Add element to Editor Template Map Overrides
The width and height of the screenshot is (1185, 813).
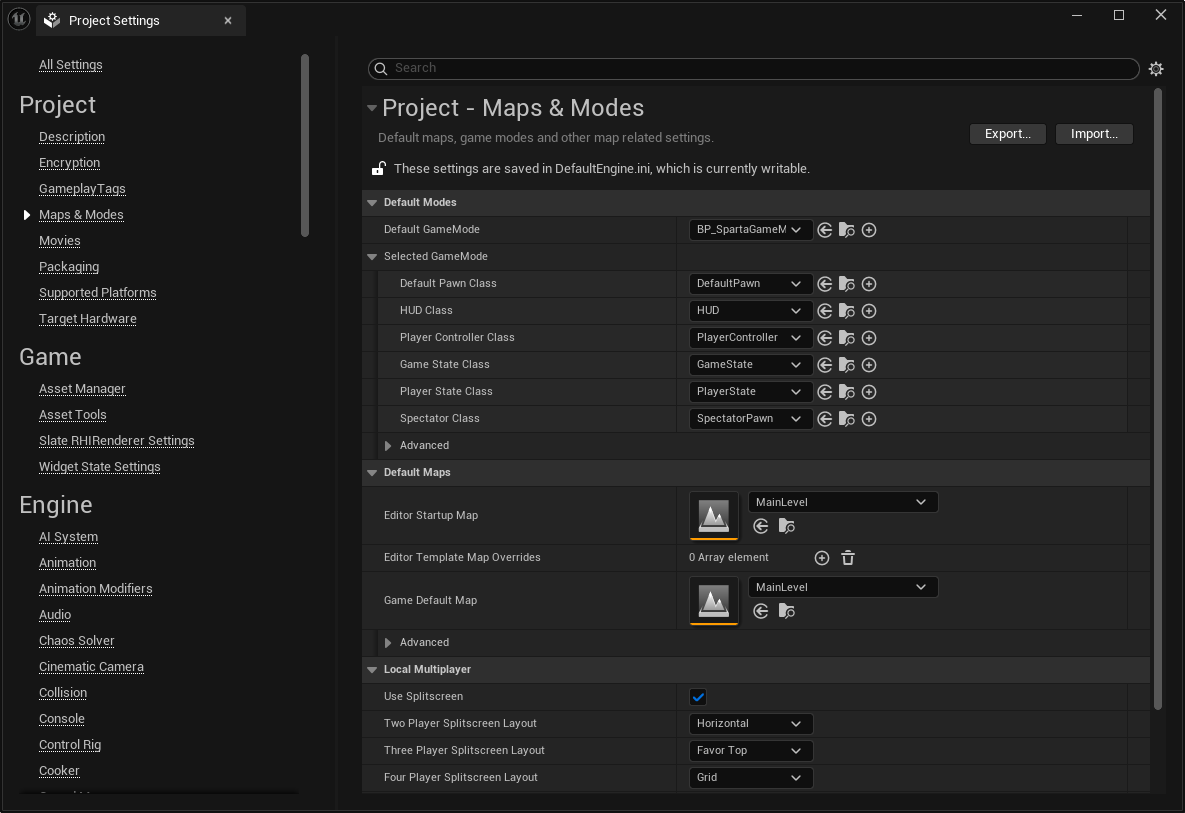(x=822, y=558)
